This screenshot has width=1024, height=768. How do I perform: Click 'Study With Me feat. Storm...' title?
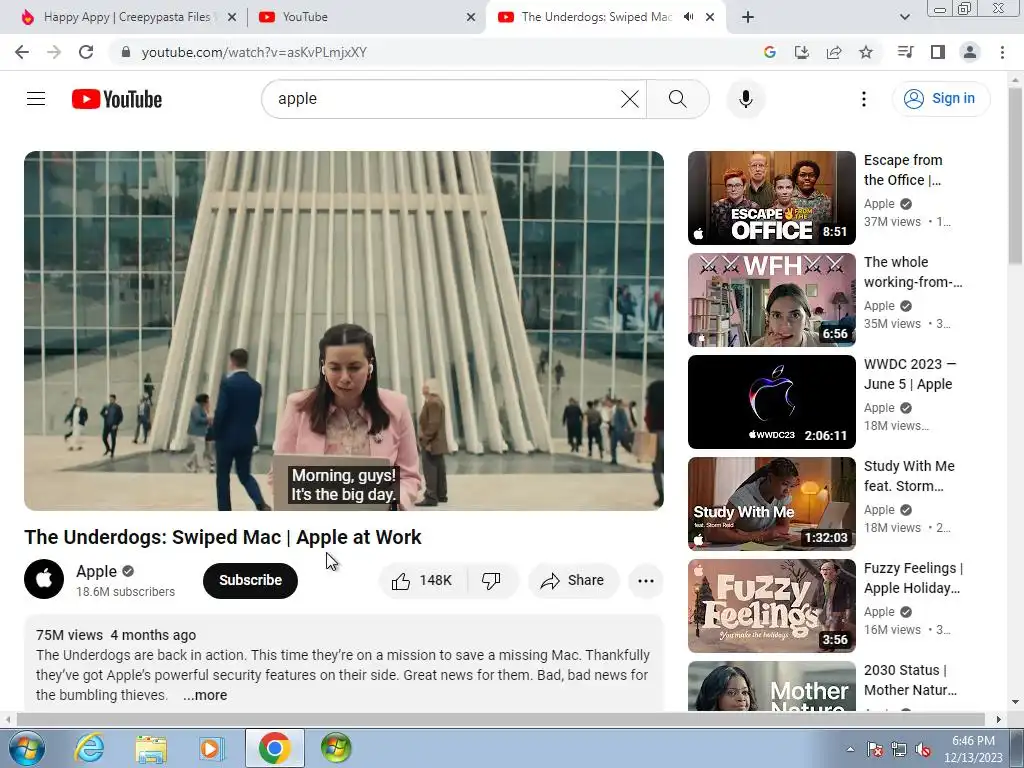point(909,475)
